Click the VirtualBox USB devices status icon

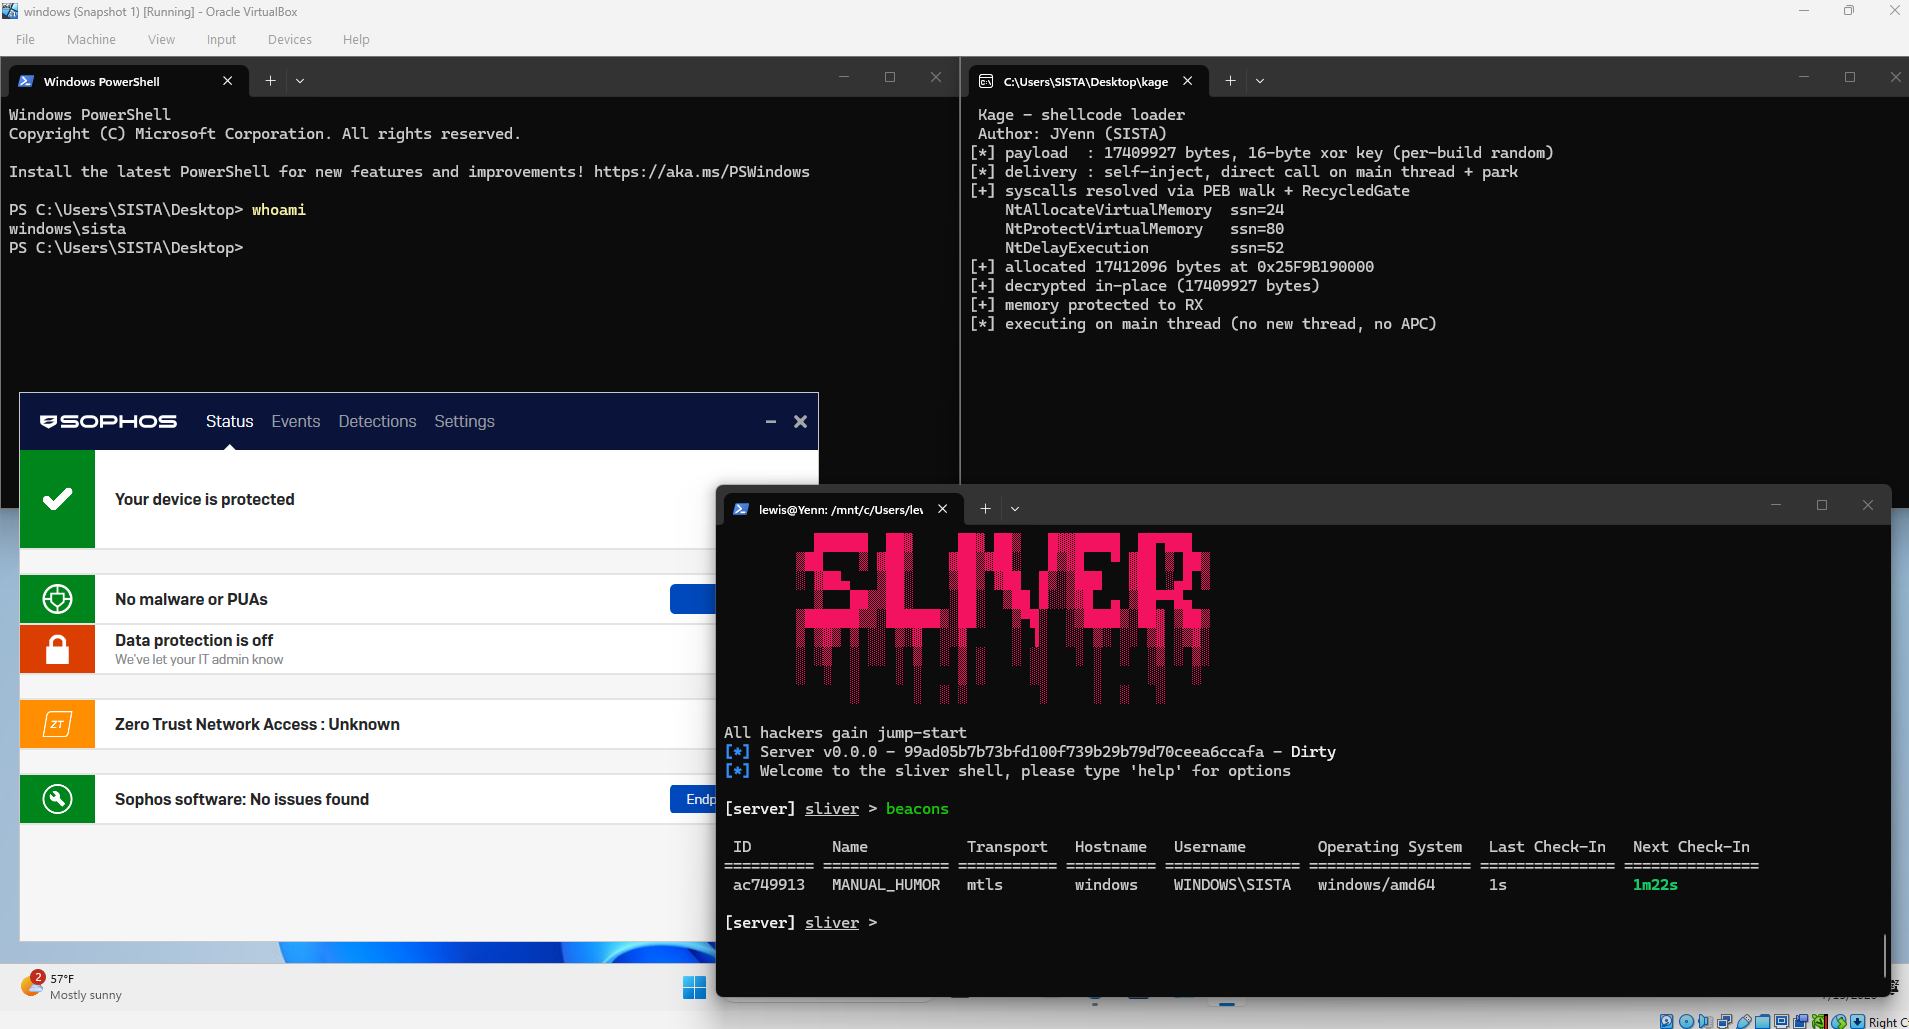pos(1744,1021)
